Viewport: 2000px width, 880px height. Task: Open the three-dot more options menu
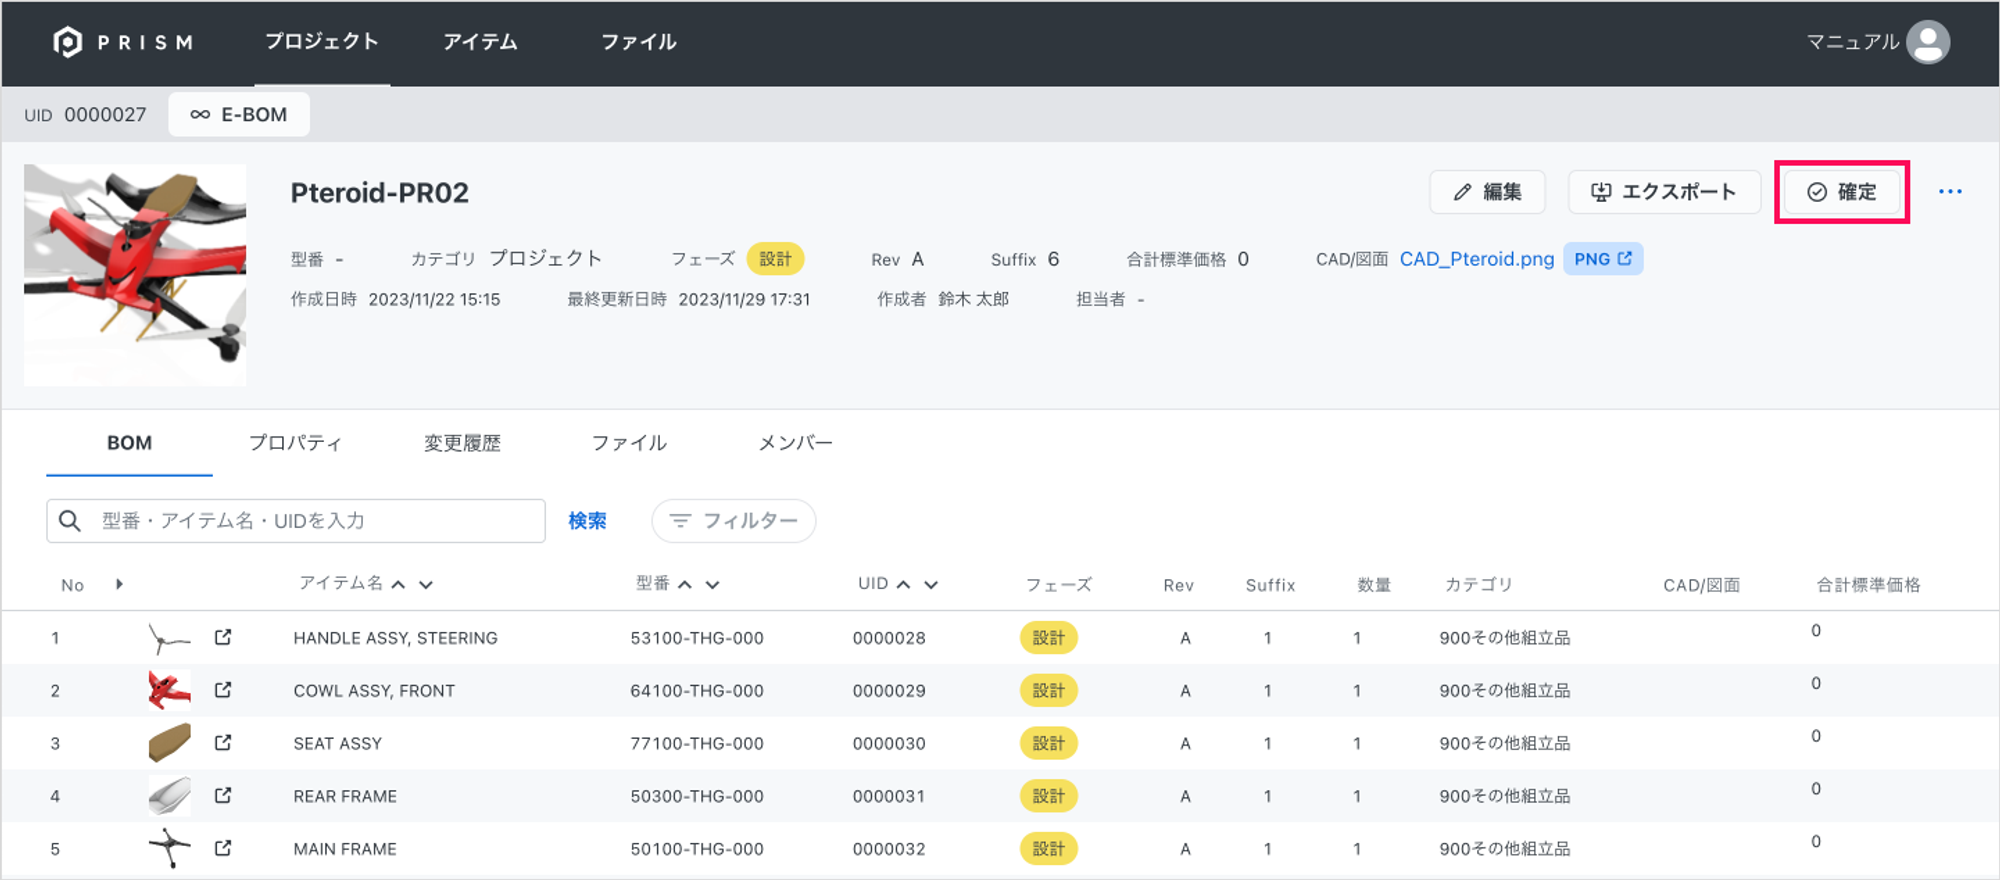1949,192
